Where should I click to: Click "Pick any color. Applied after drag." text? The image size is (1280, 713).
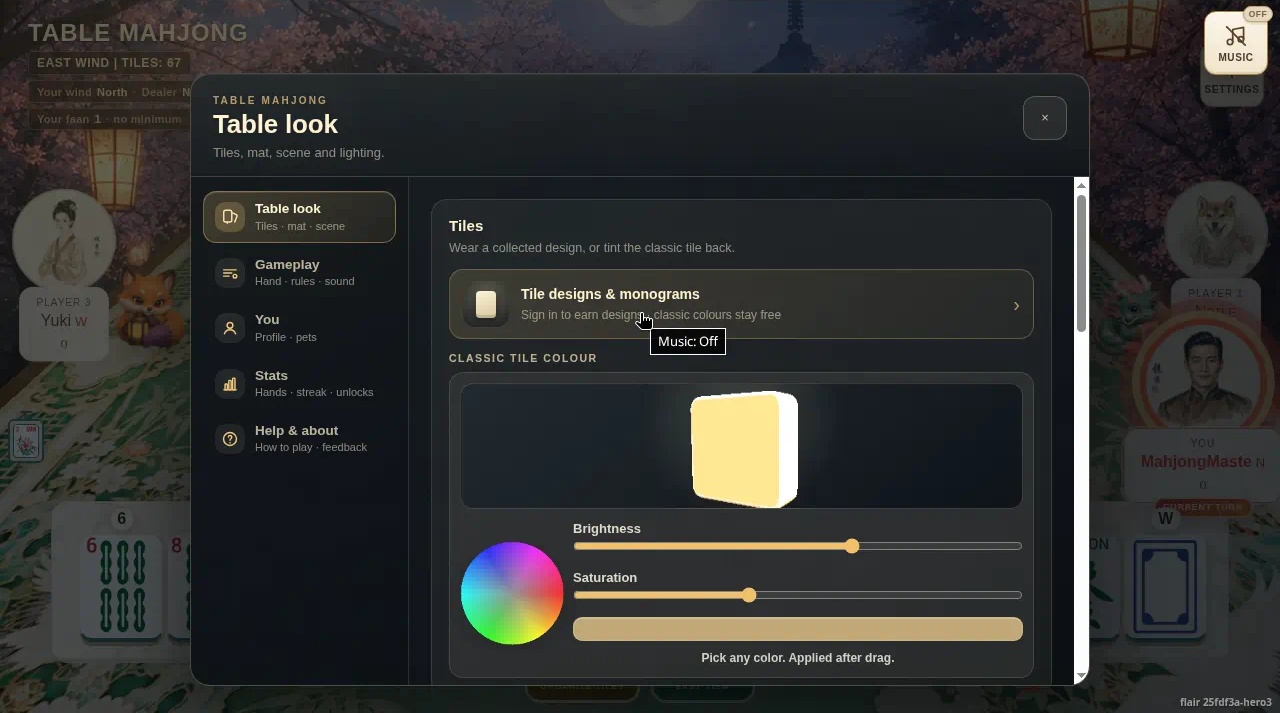click(x=798, y=658)
